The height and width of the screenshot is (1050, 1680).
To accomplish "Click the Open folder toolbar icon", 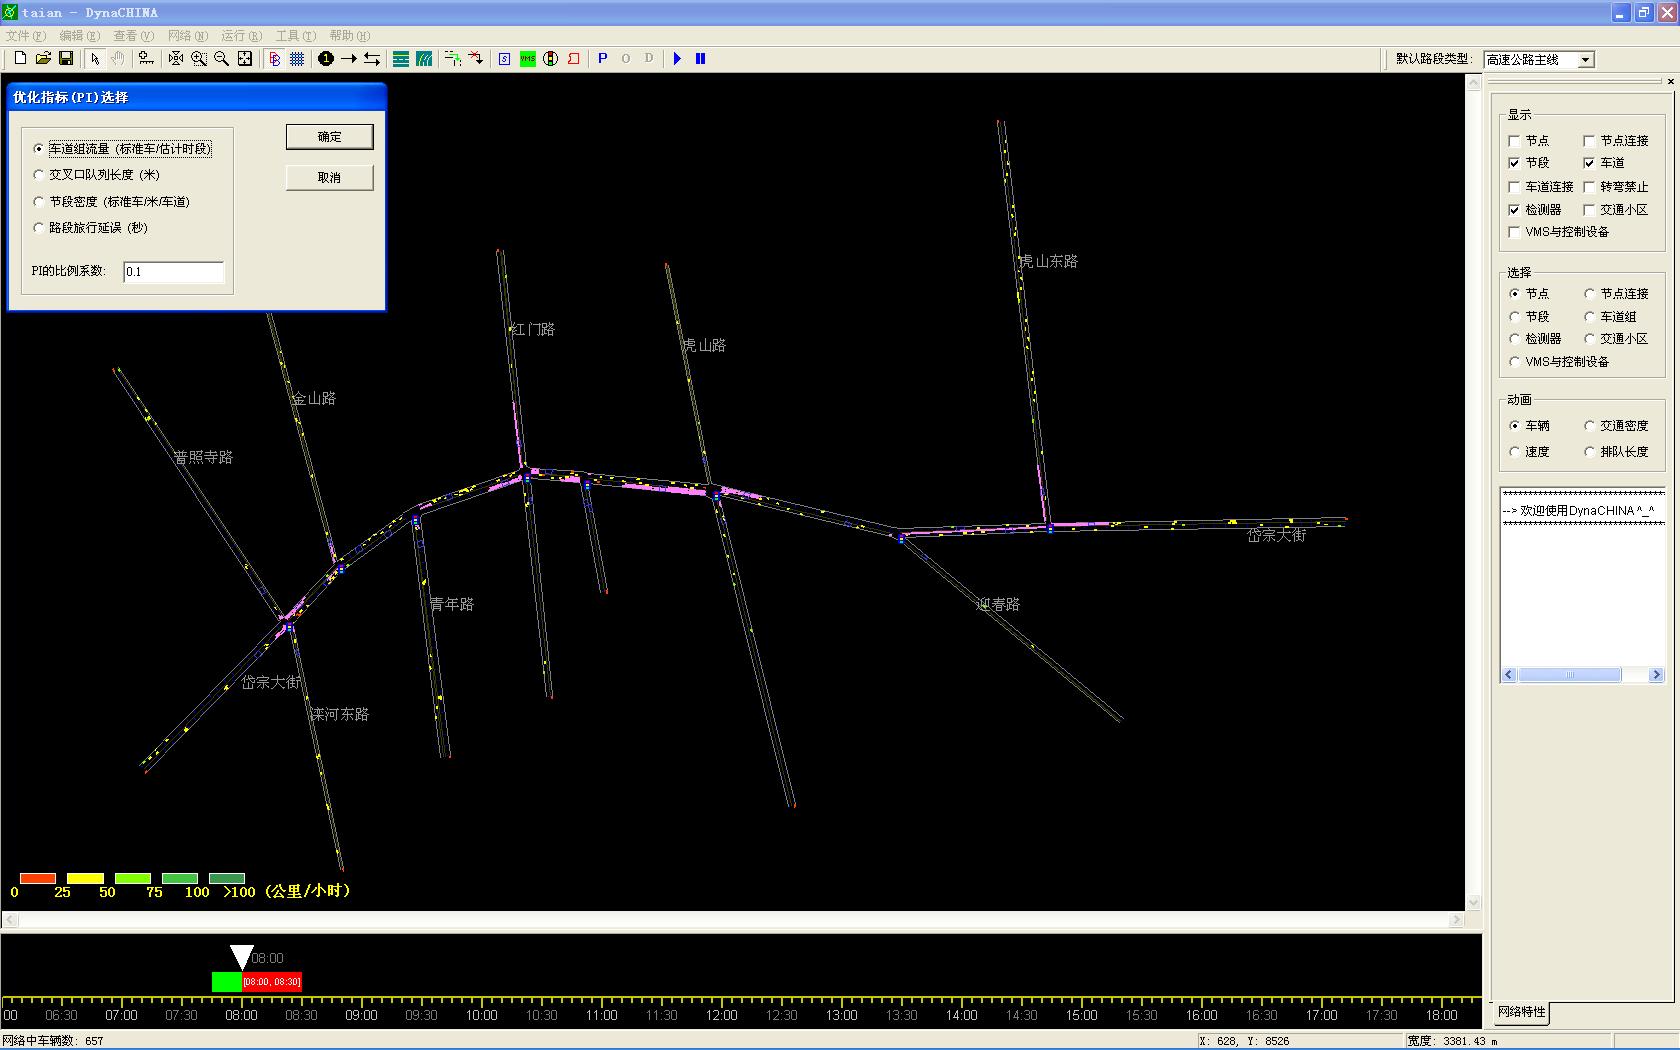I will tap(43, 59).
